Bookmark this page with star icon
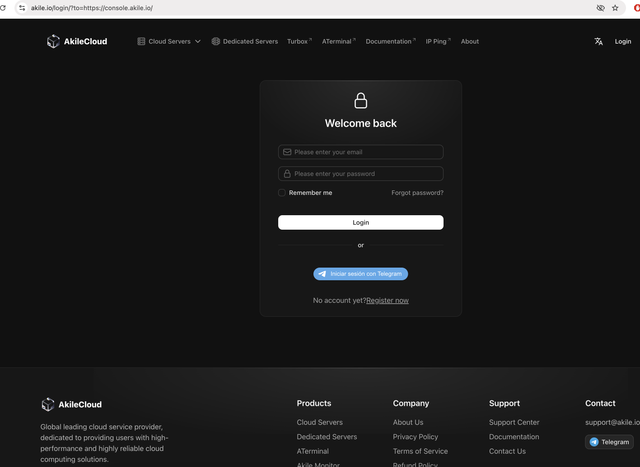Screen dimensions: 640x467 pyautogui.click(x=615, y=8)
